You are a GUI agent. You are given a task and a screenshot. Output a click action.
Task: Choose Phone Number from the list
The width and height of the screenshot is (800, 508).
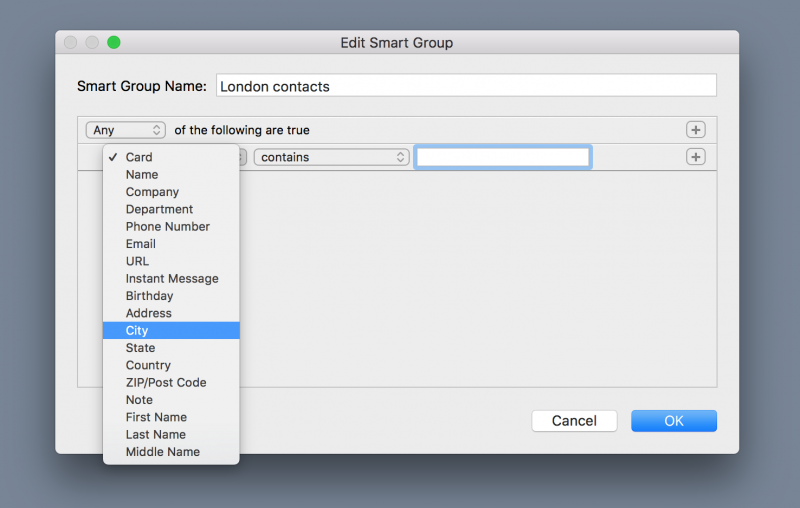click(x=171, y=226)
